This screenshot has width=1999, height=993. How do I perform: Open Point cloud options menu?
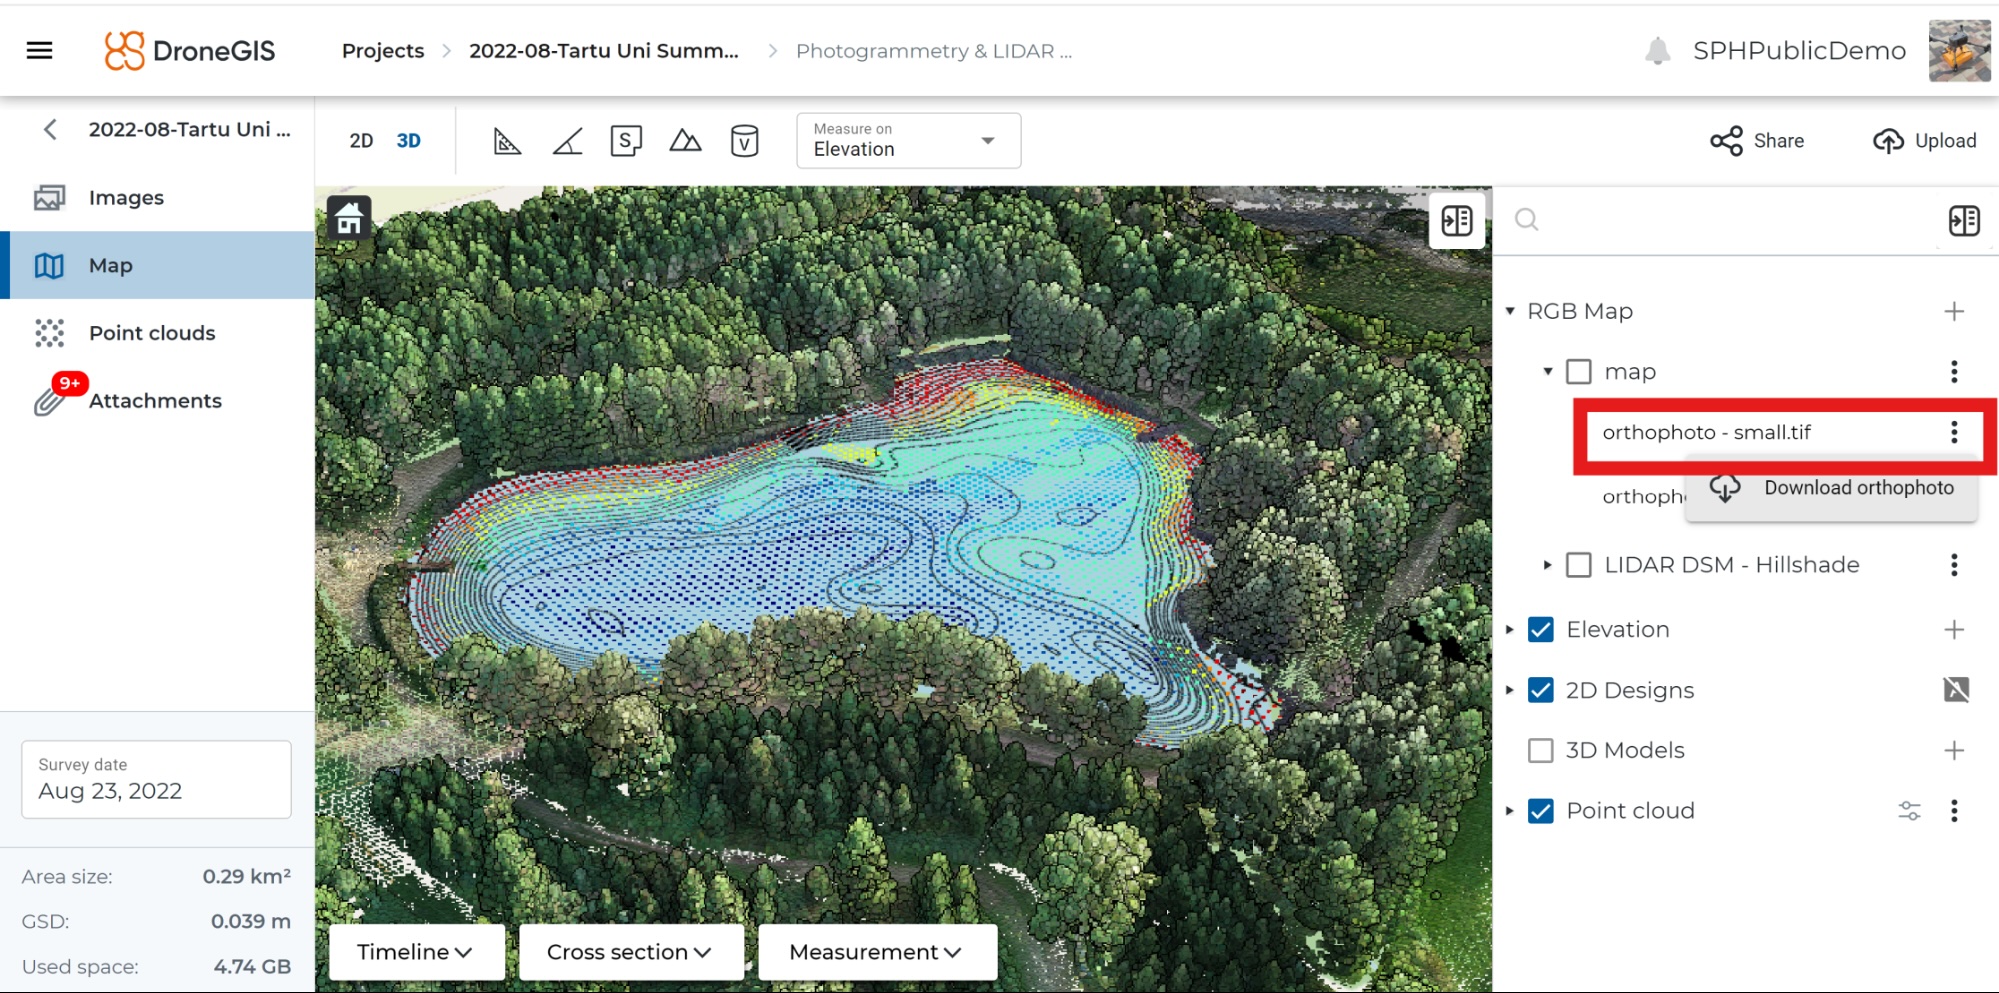click(x=1954, y=810)
